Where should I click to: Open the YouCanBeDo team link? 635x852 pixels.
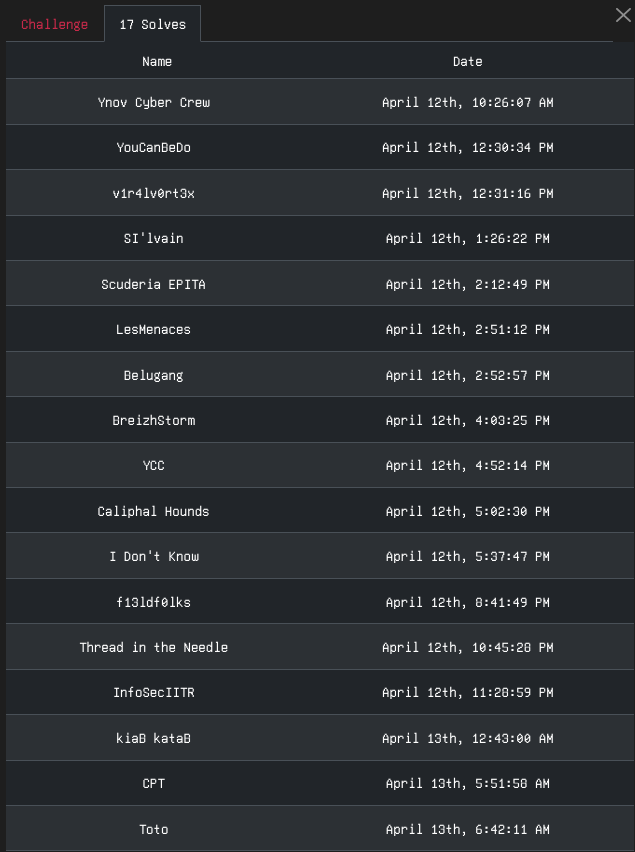[x=154, y=148]
